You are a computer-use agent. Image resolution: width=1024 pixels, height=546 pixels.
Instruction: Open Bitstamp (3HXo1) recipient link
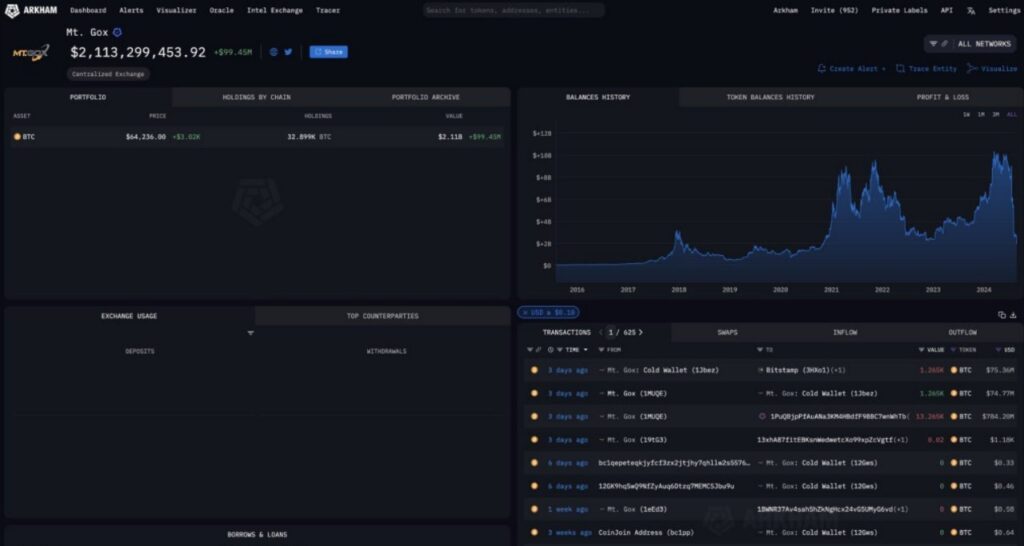pos(797,370)
